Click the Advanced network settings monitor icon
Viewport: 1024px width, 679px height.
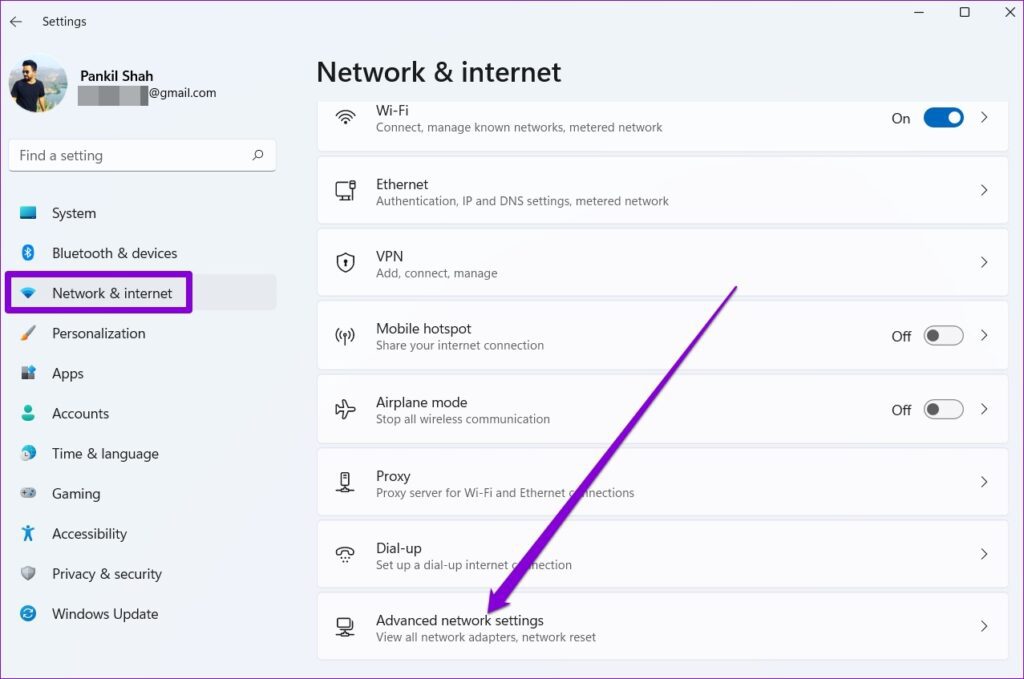[345, 627]
